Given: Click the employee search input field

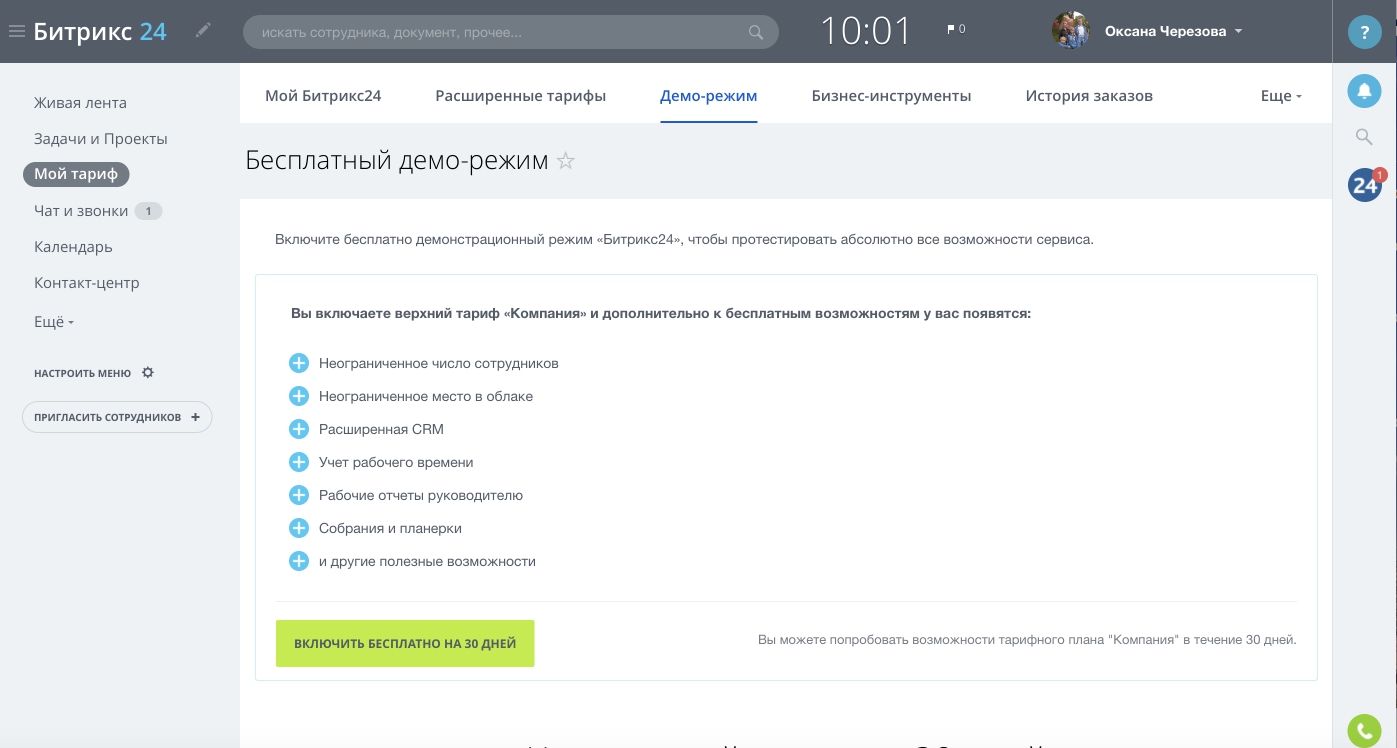Looking at the screenshot, I should pyautogui.click(x=500, y=31).
